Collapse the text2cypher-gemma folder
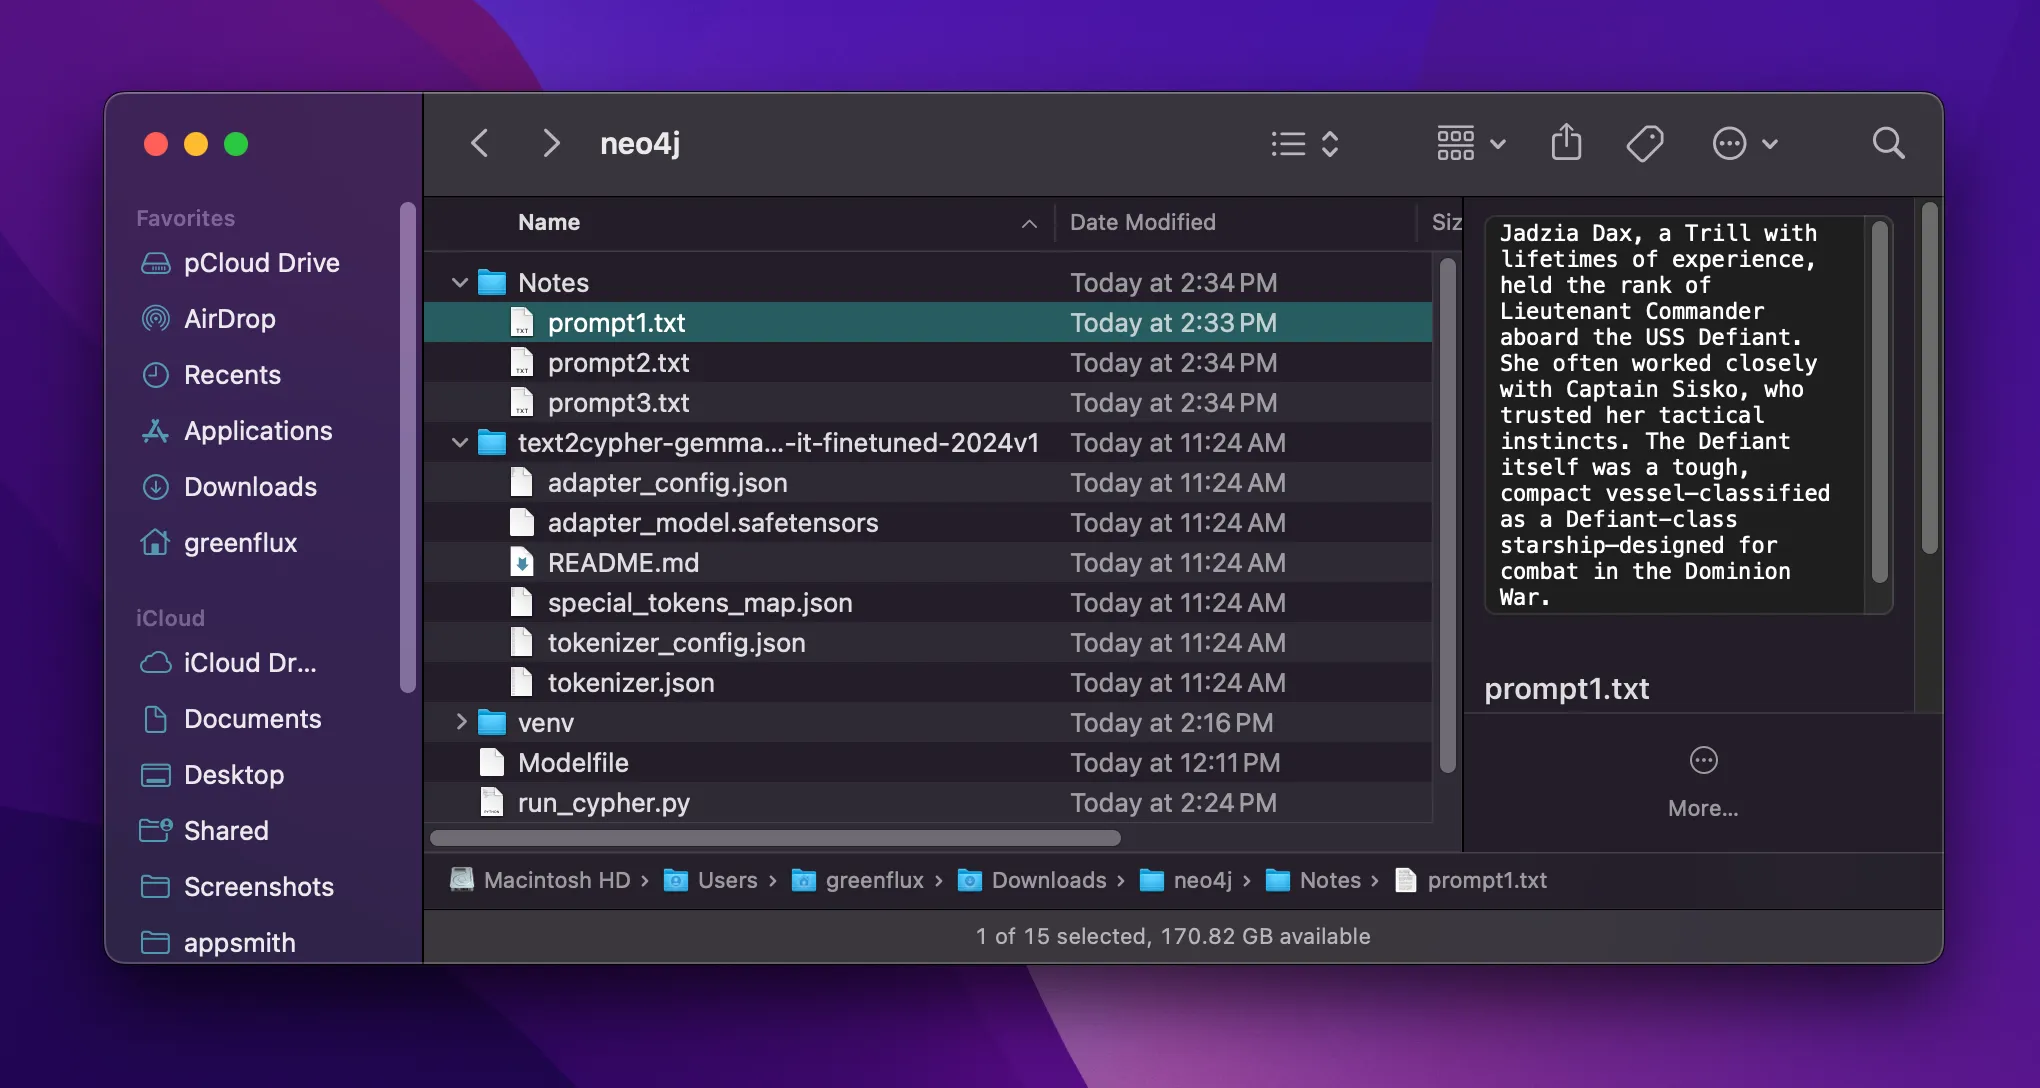Image resolution: width=2040 pixels, height=1088 pixels. click(460, 442)
